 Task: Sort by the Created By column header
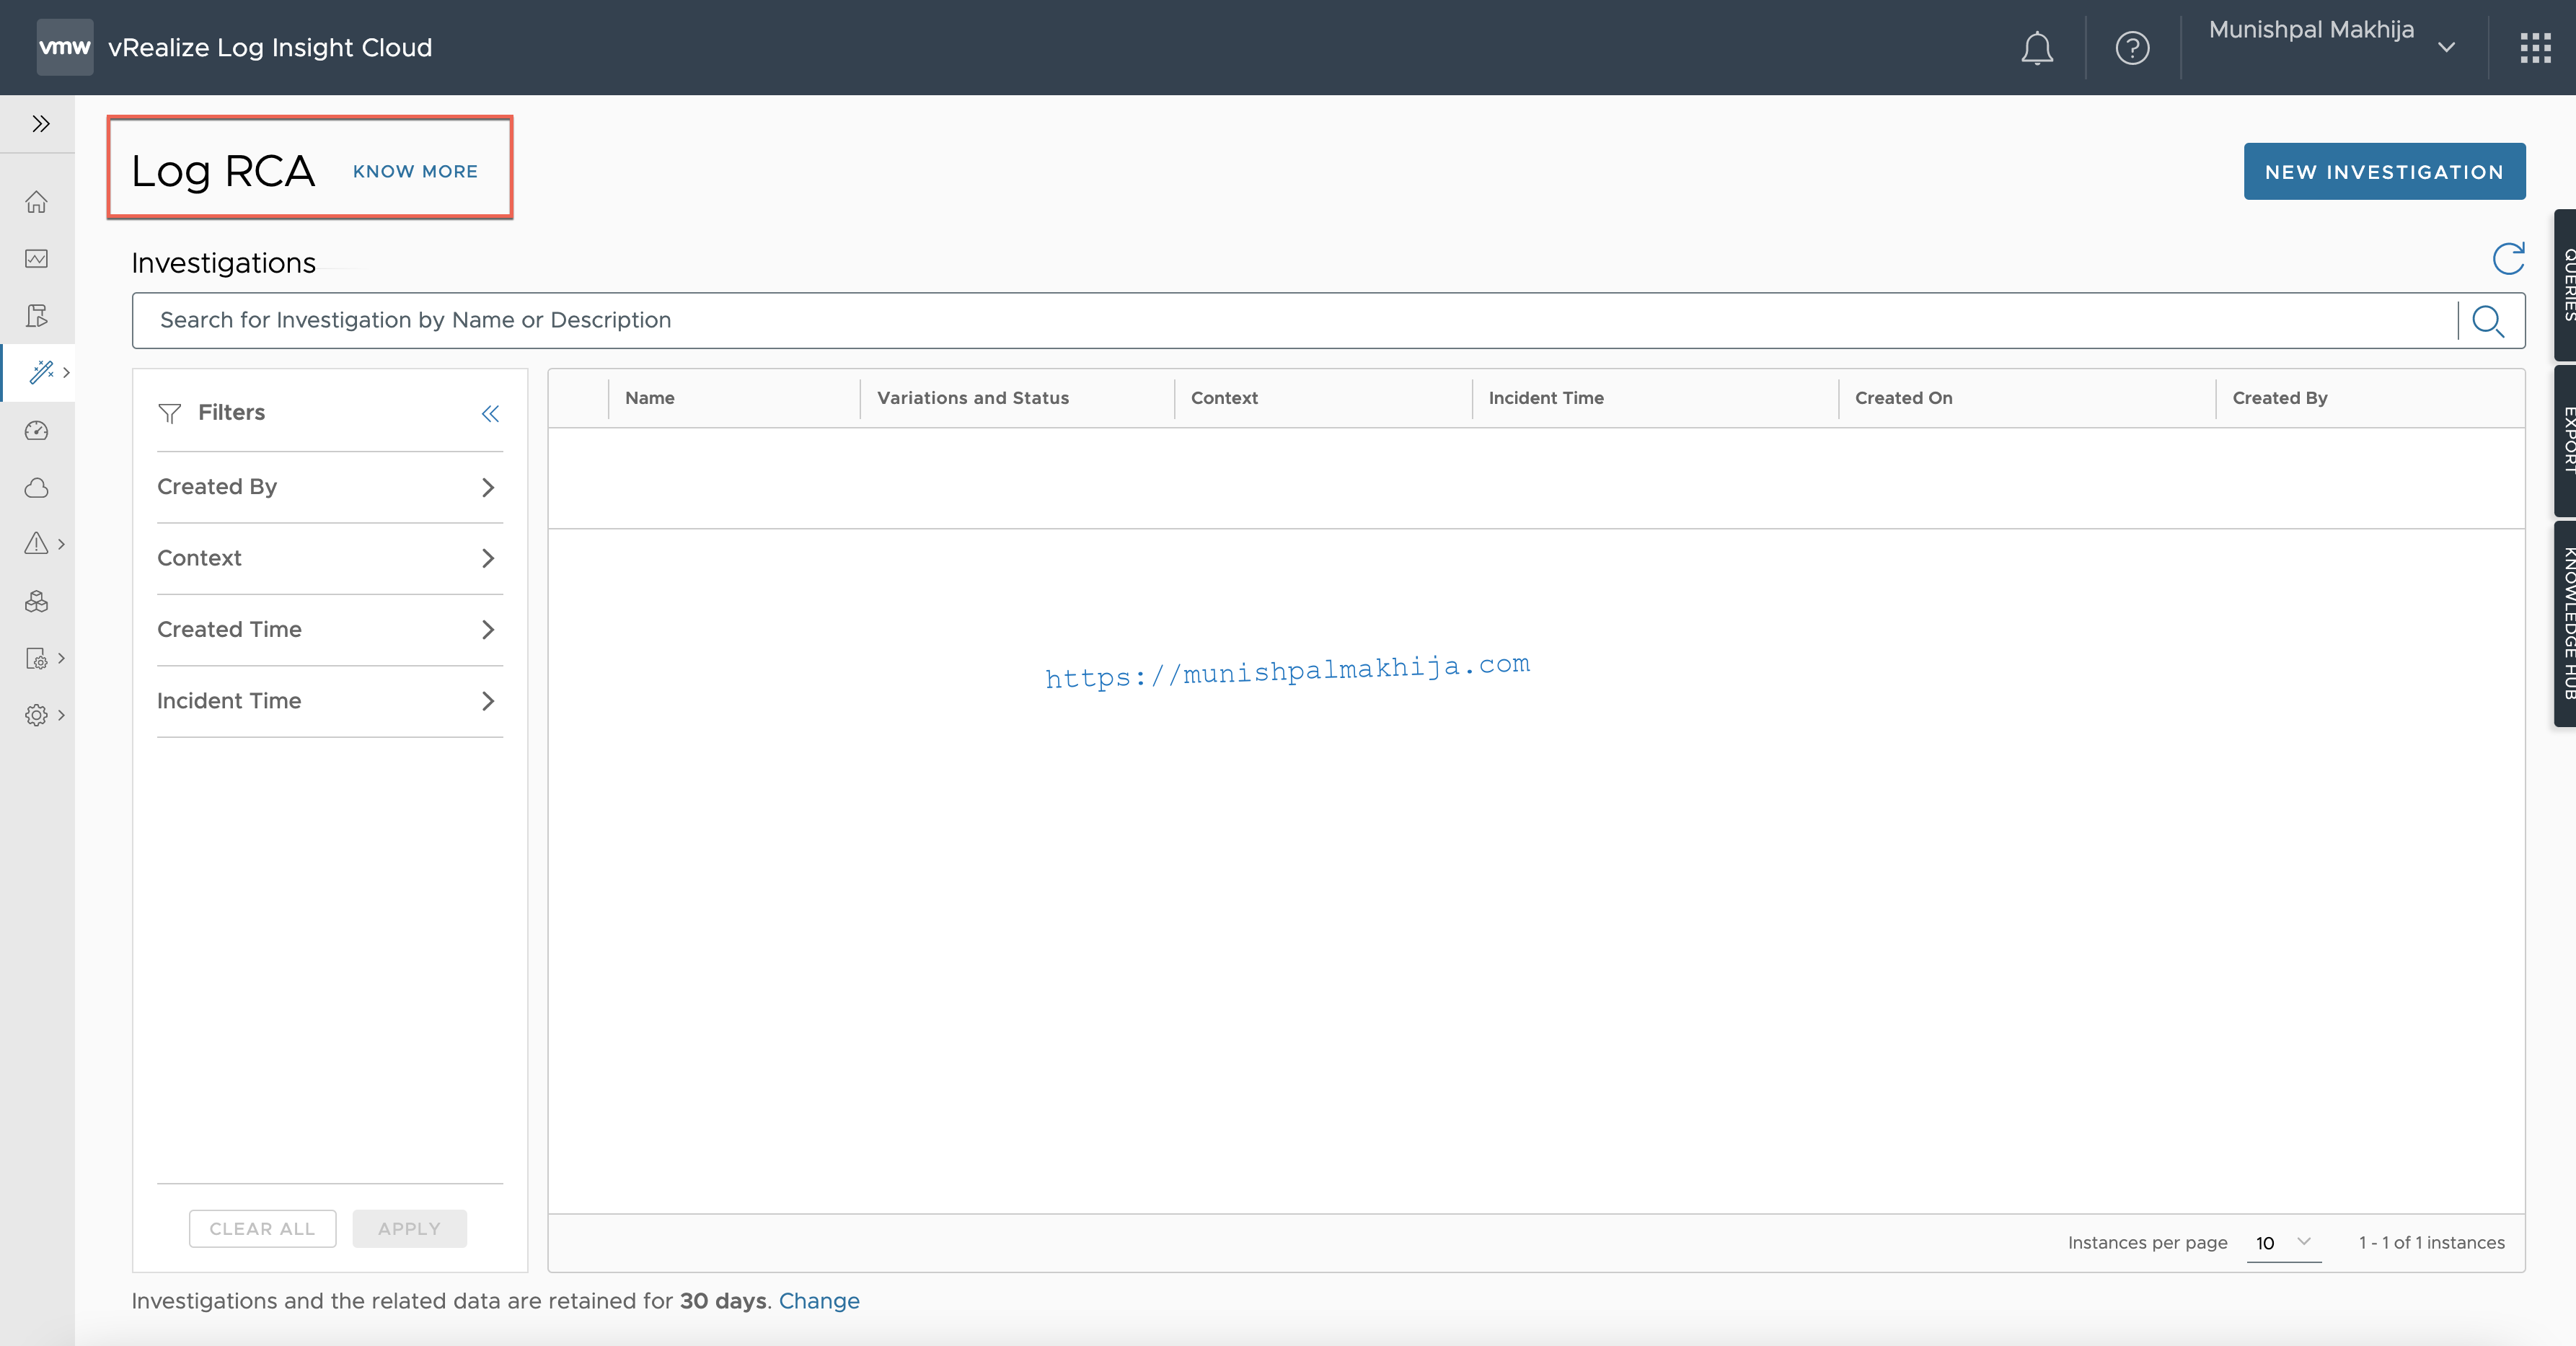tap(2279, 398)
